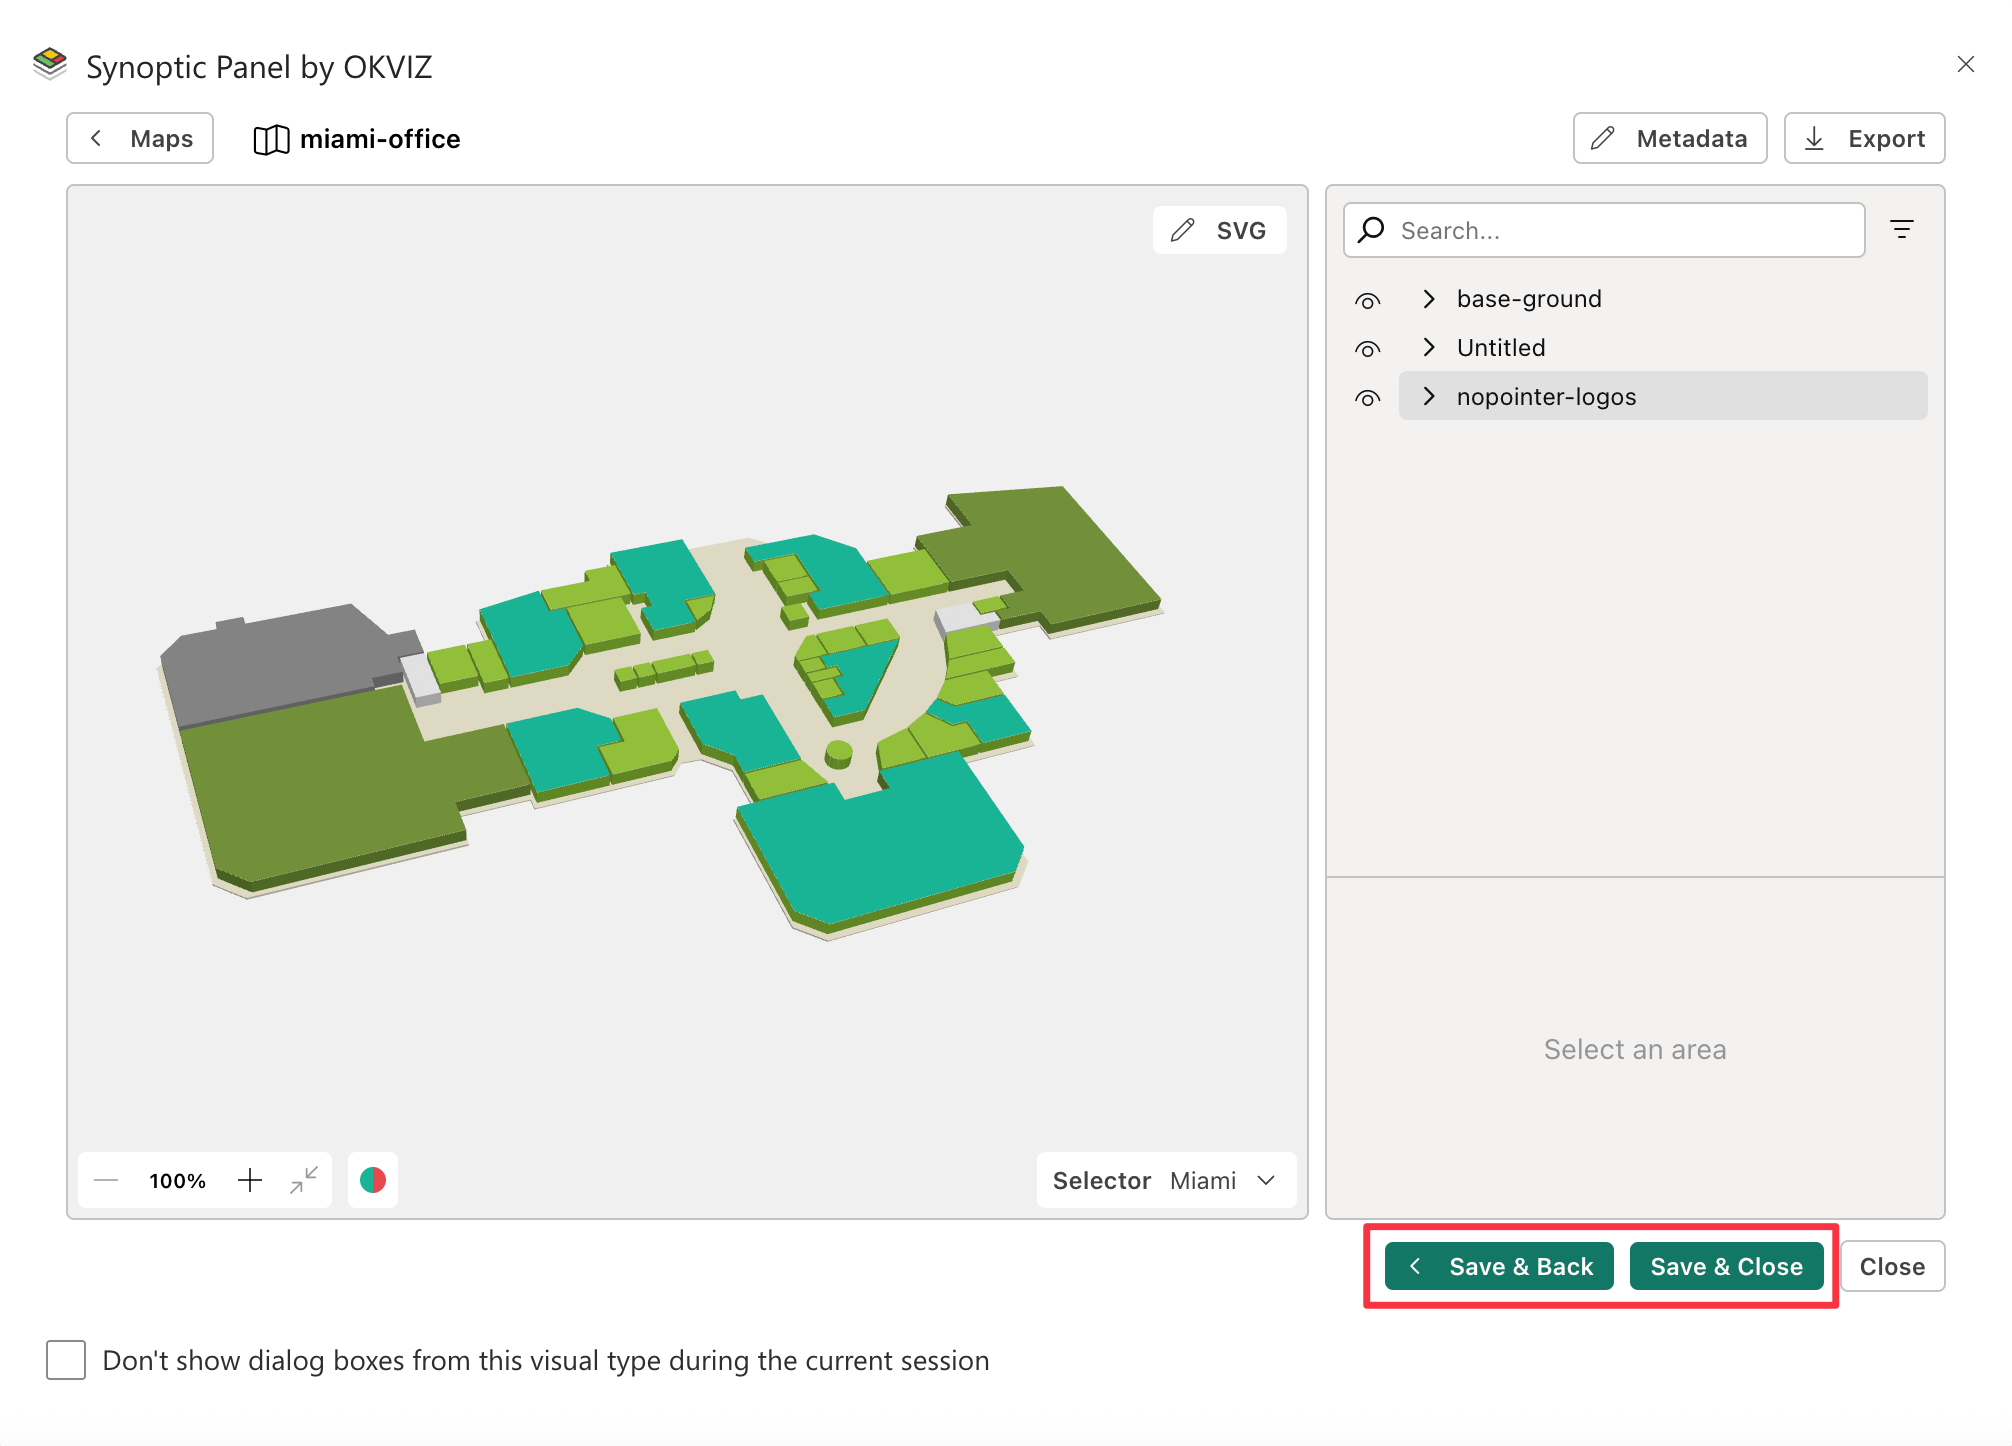Screen dimensions: 2012x1446
Task: Click the filter lines icon beside search
Action: [x=1901, y=230]
